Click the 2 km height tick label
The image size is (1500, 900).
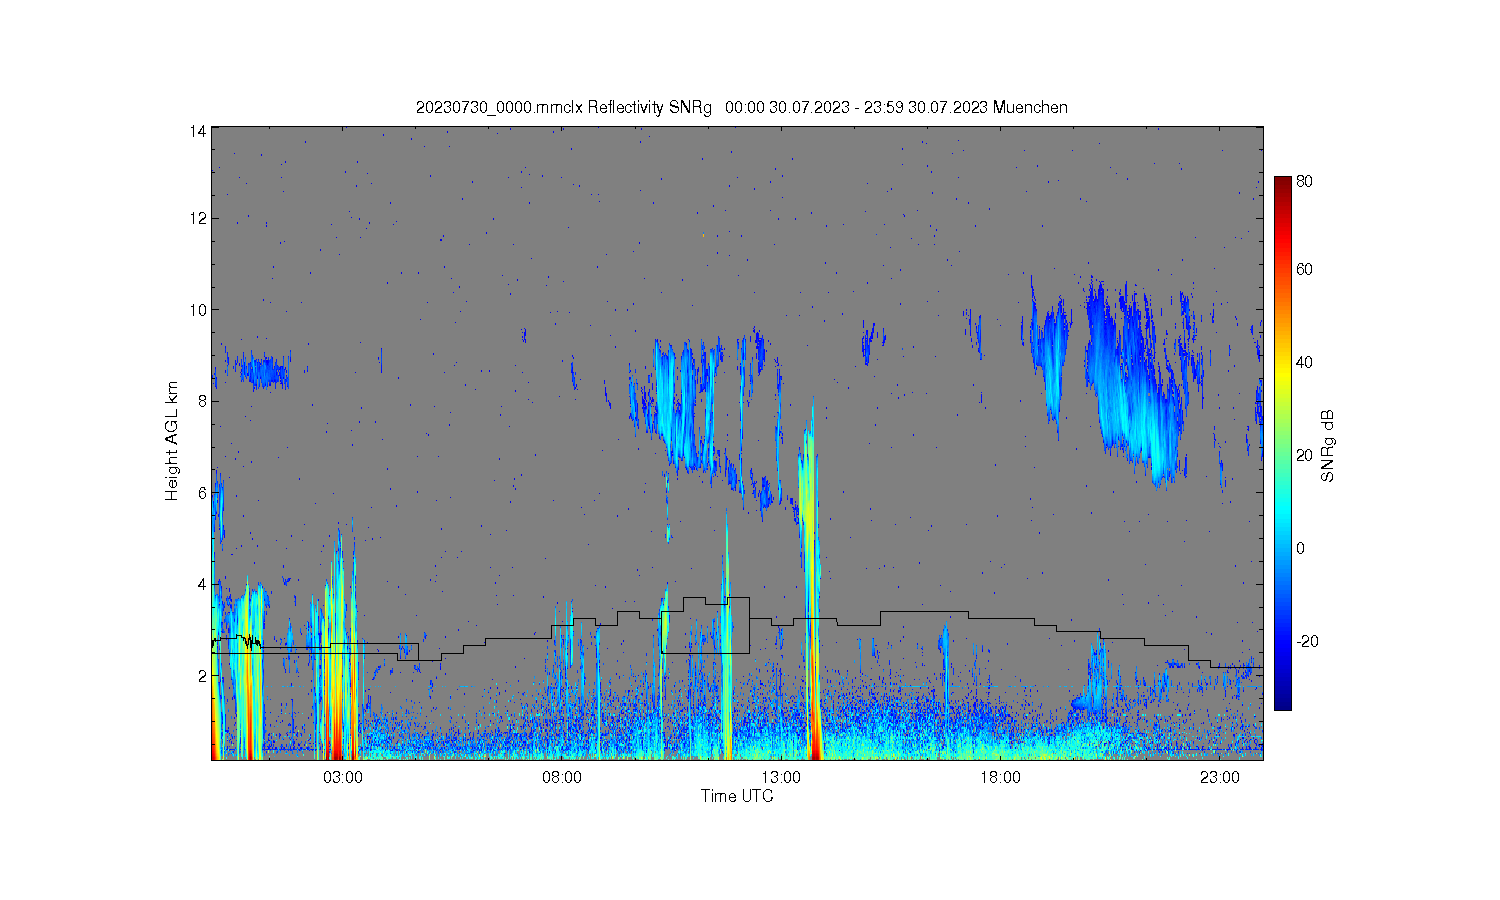point(202,676)
